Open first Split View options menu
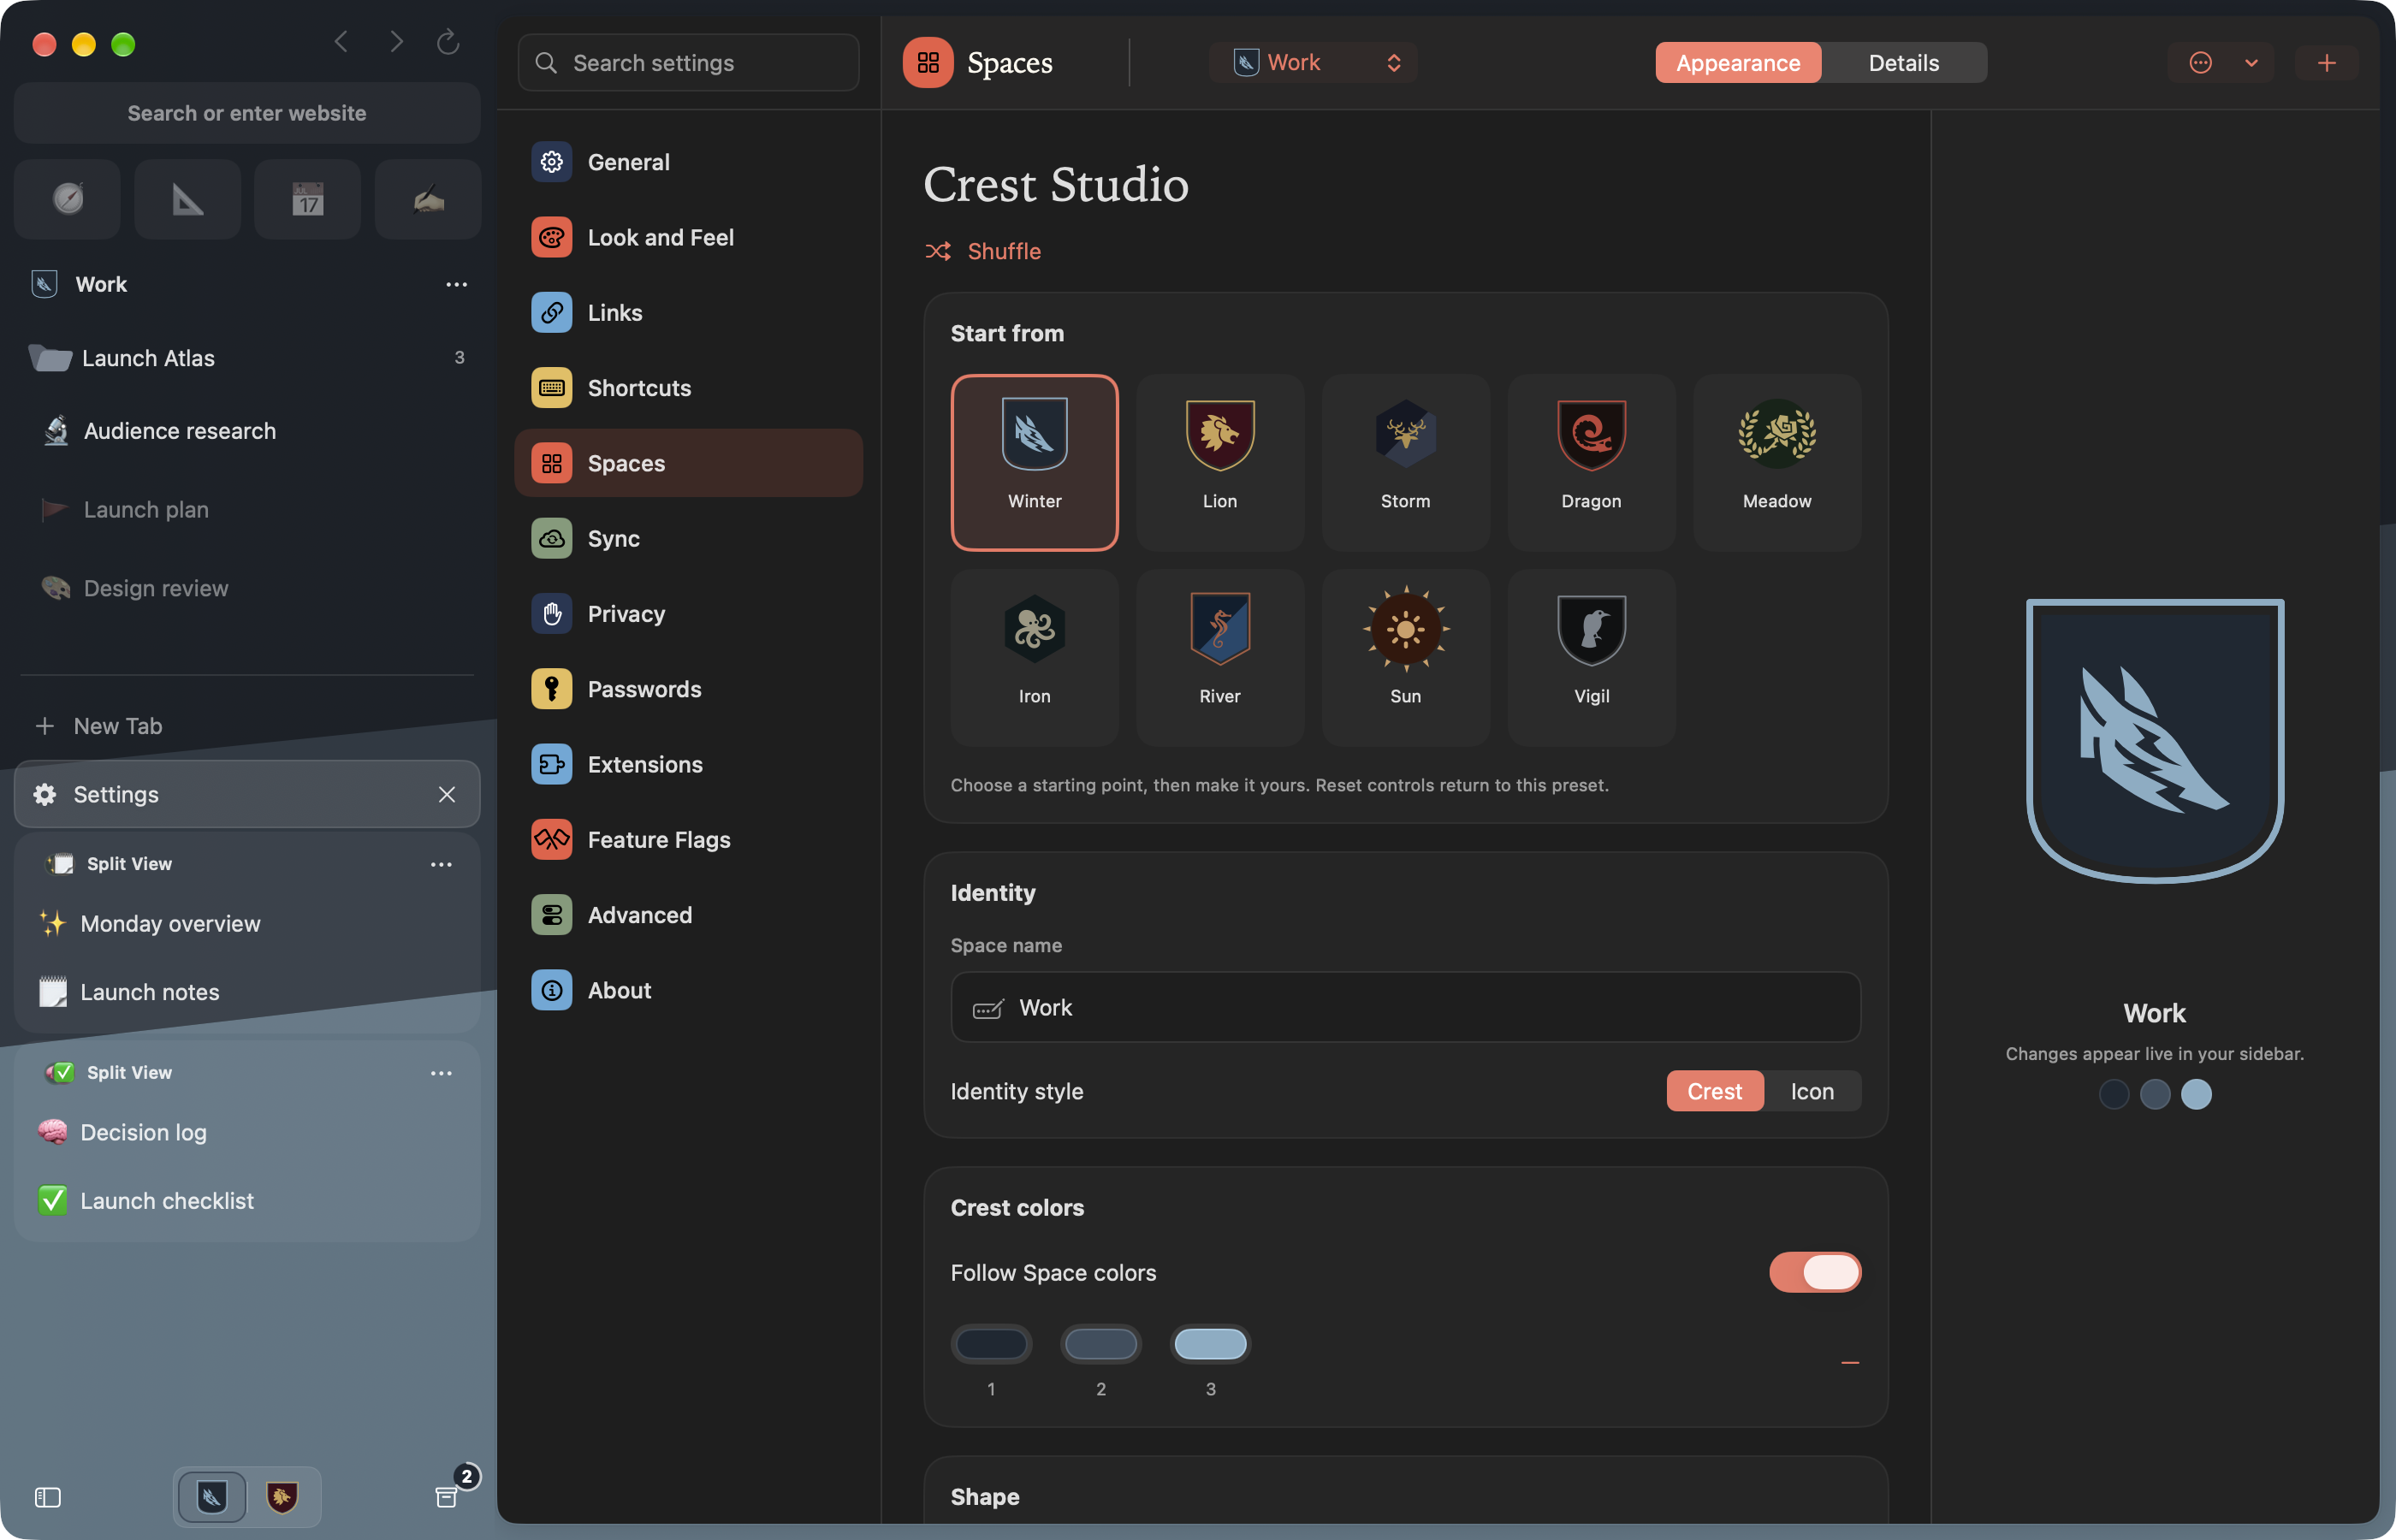 click(x=441, y=864)
